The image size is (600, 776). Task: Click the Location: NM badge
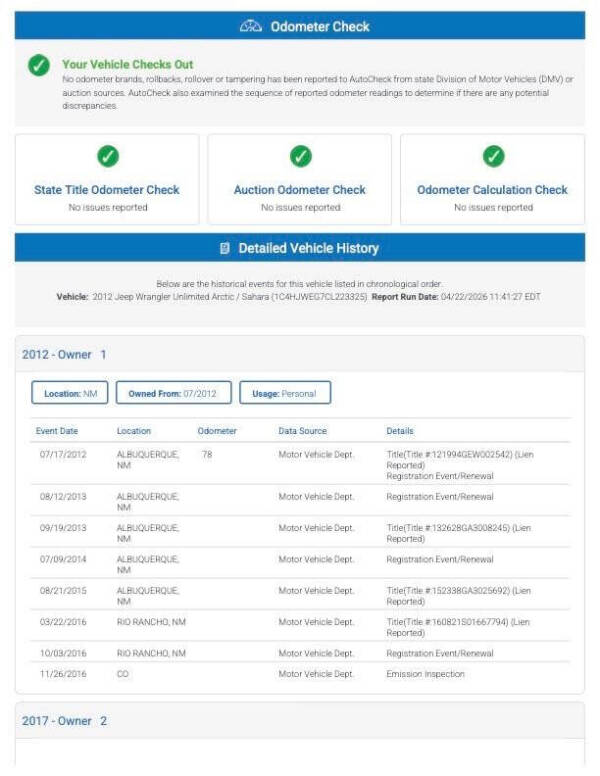[70, 393]
